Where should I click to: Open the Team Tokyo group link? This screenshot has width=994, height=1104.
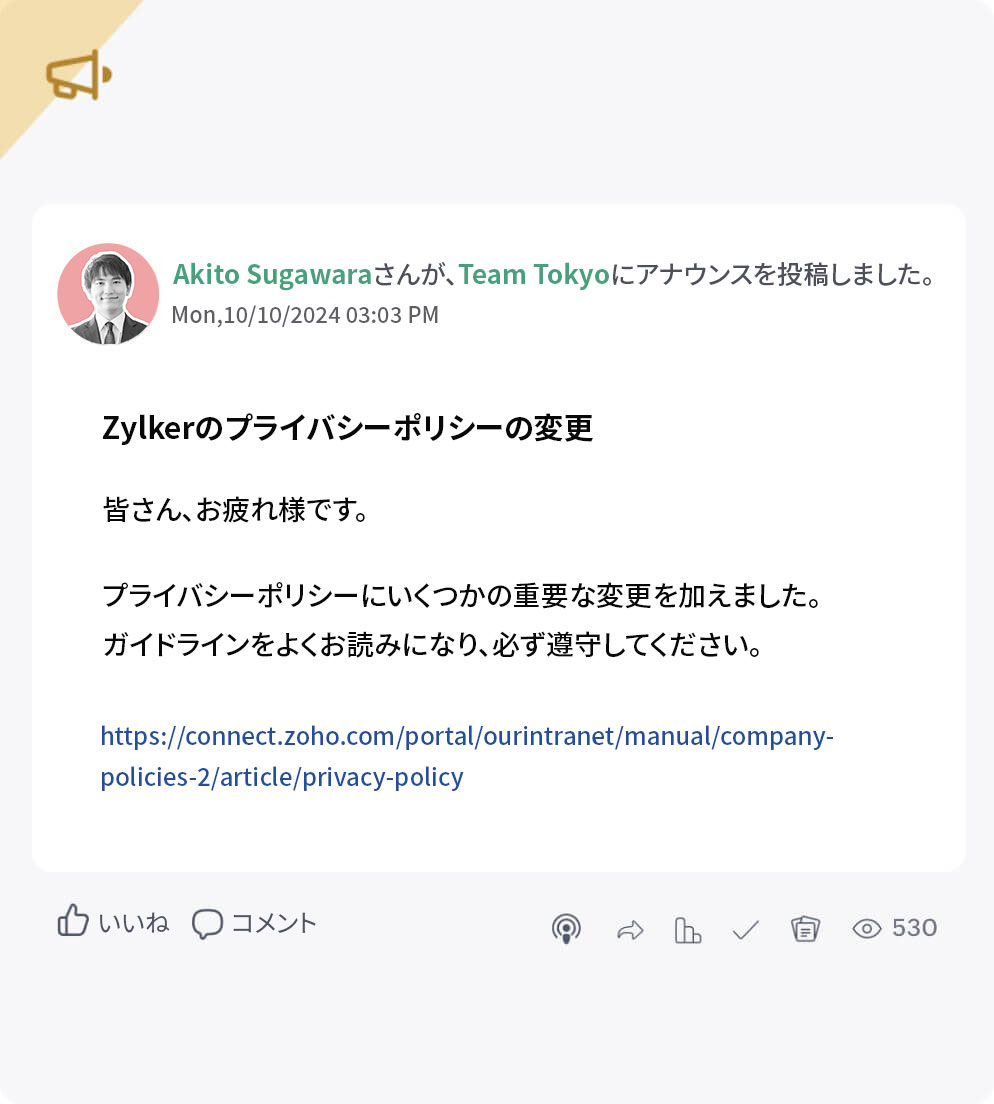point(531,274)
